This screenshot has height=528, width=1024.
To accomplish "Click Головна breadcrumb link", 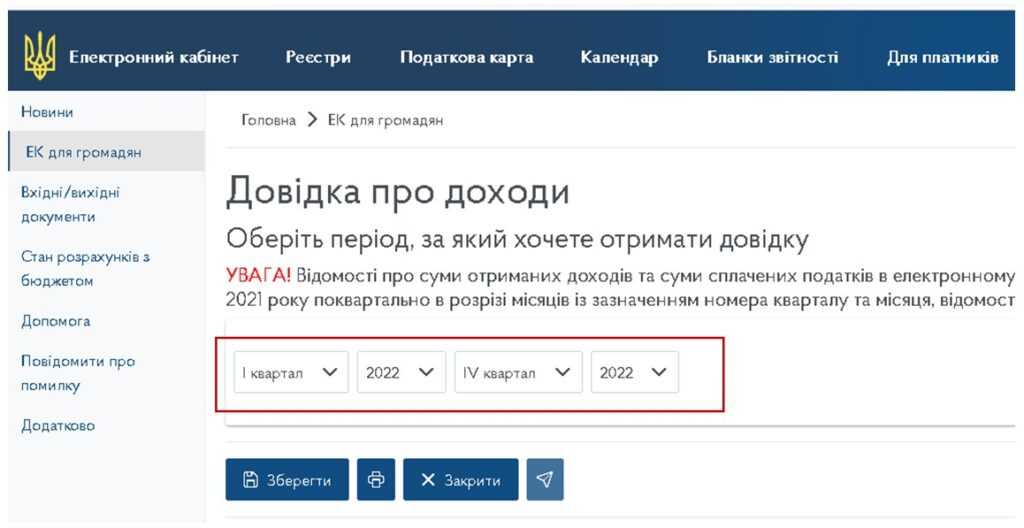I will pos(268,120).
